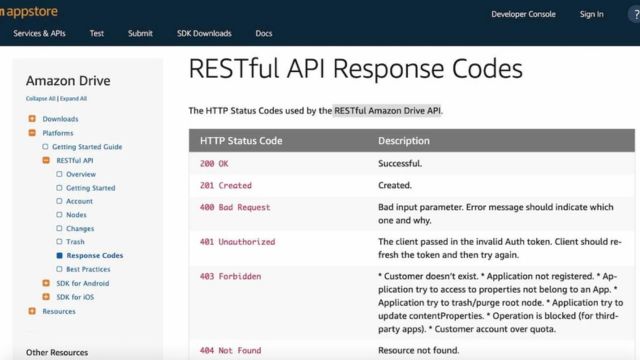Open the Platforms sidebar link

pyautogui.click(x=58, y=133)
